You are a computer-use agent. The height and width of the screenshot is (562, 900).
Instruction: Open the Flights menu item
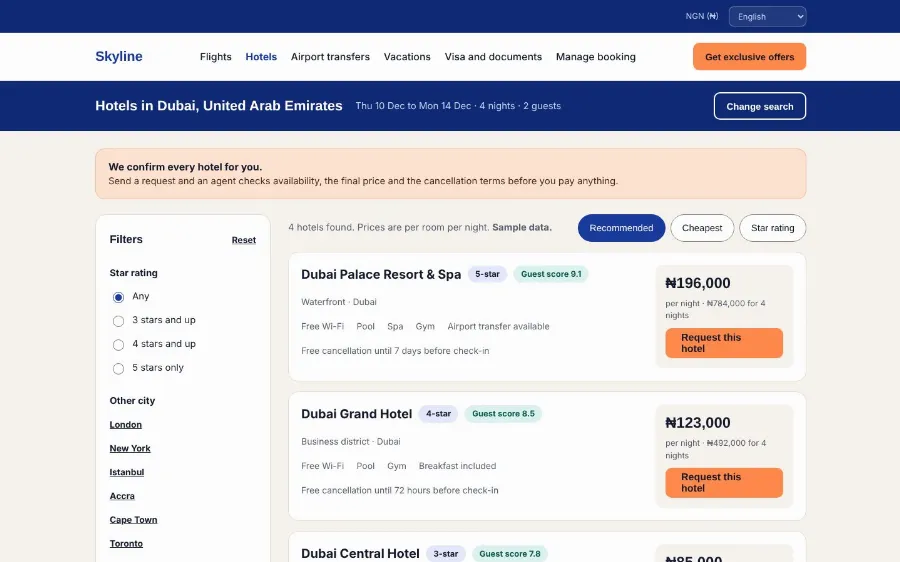[215, 57]
